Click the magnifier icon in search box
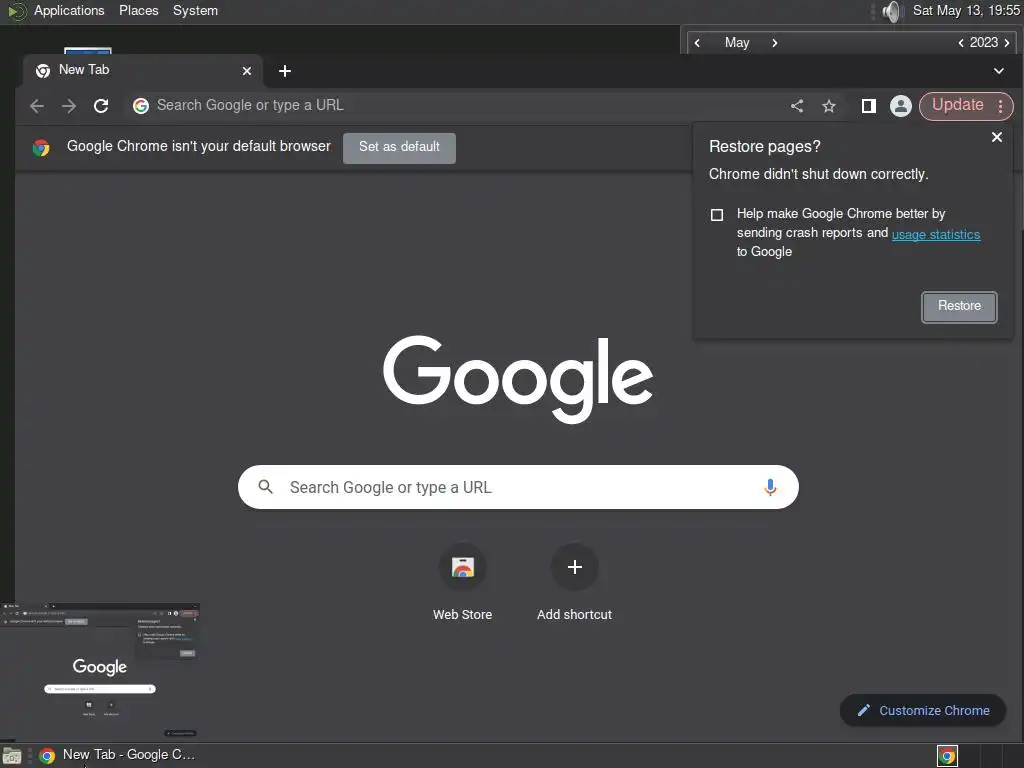 point(265,487)
